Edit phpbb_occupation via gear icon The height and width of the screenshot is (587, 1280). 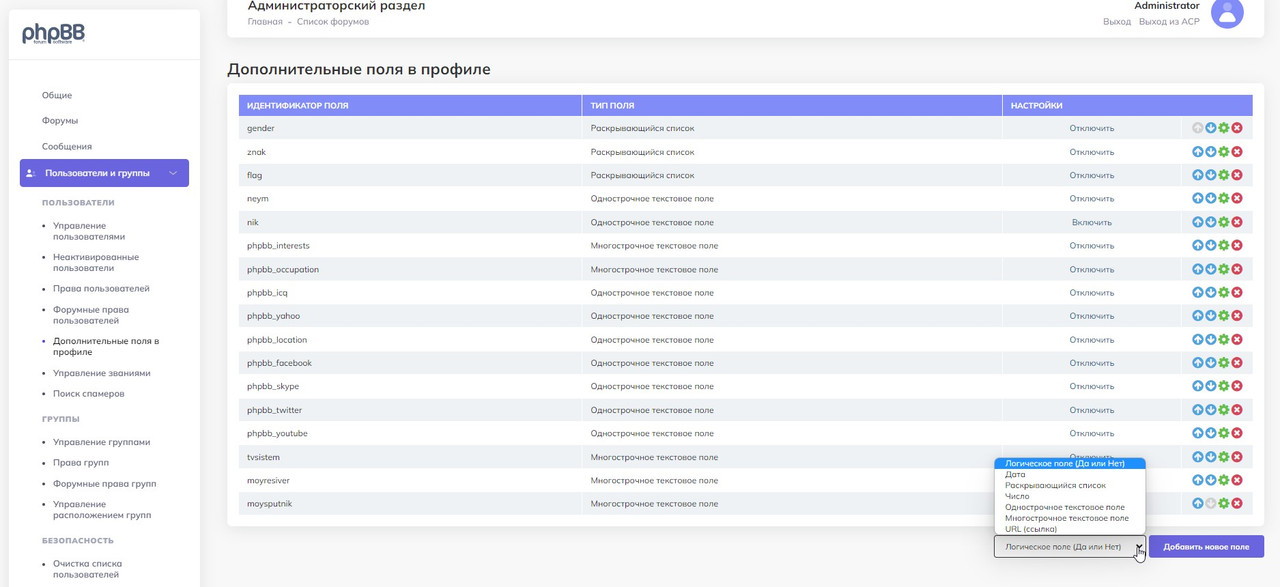coord(1224,269)
